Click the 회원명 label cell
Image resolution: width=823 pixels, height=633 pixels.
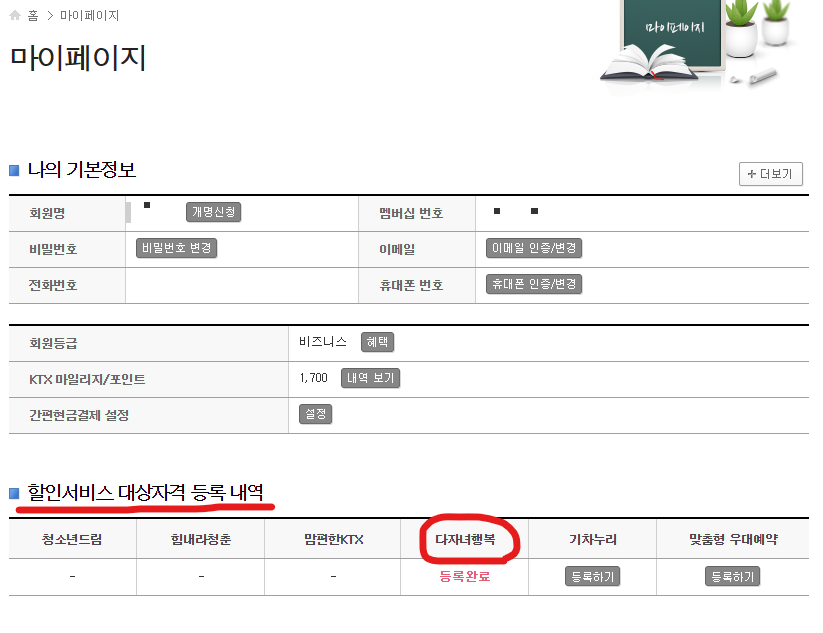coord(67,213)
